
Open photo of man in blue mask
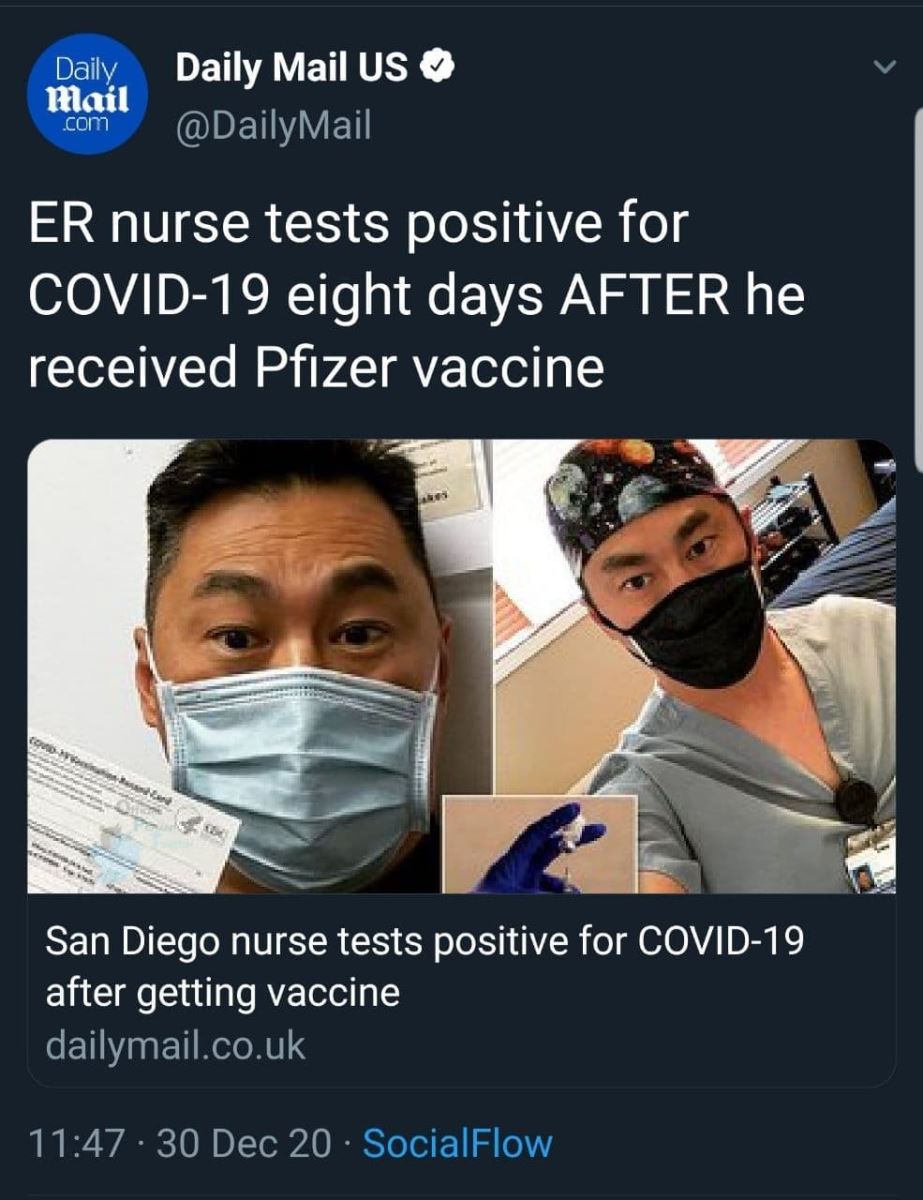[x=259, y=666]
